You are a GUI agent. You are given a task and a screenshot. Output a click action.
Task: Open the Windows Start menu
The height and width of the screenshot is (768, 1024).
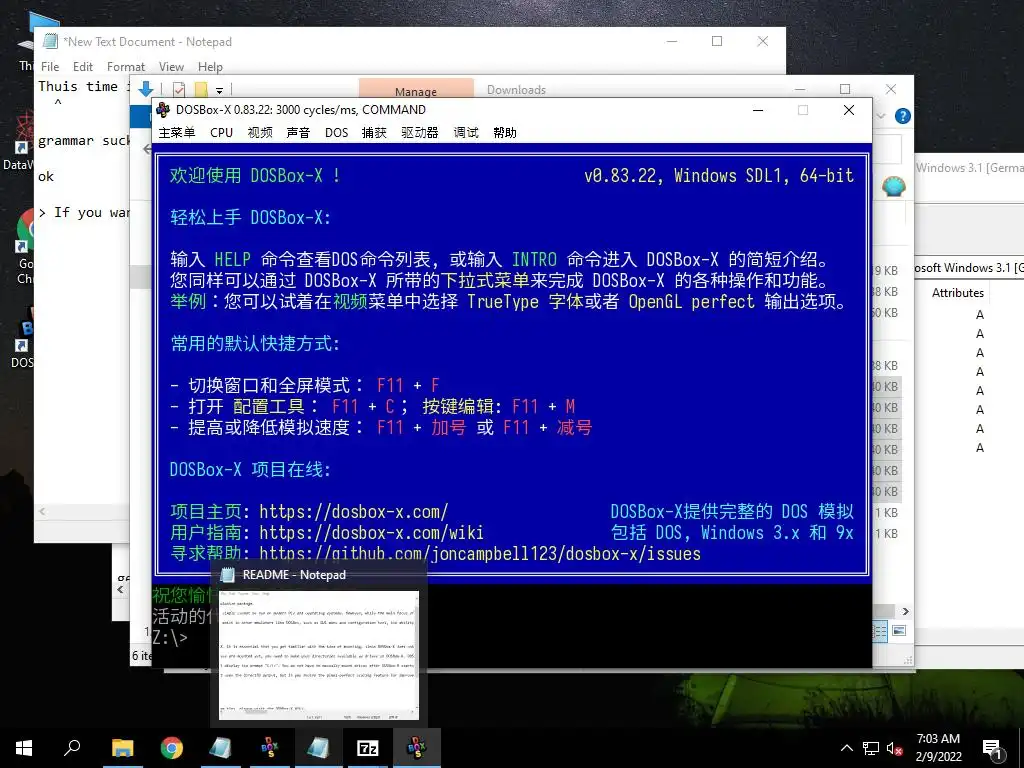(24, 748)
